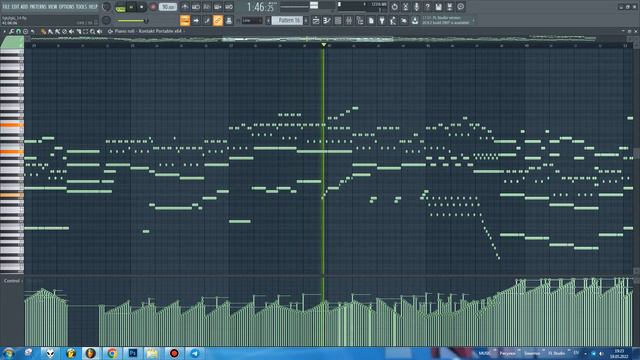Screen dimensions: 640x360
Task: Open the Control event editor dropdown
Action: click(x=13, y=281)
